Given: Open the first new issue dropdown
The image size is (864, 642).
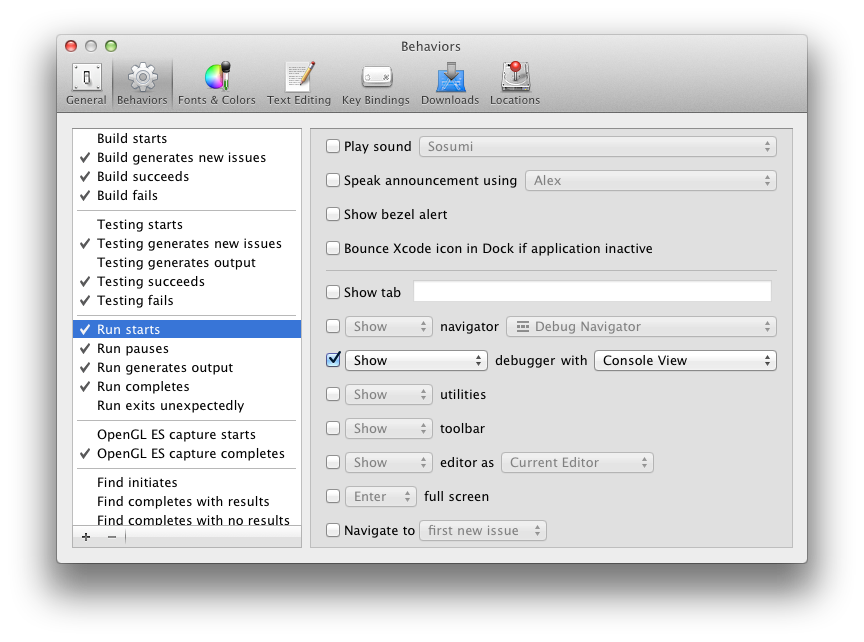Looking at the screenshot, I should coord(483,531).
